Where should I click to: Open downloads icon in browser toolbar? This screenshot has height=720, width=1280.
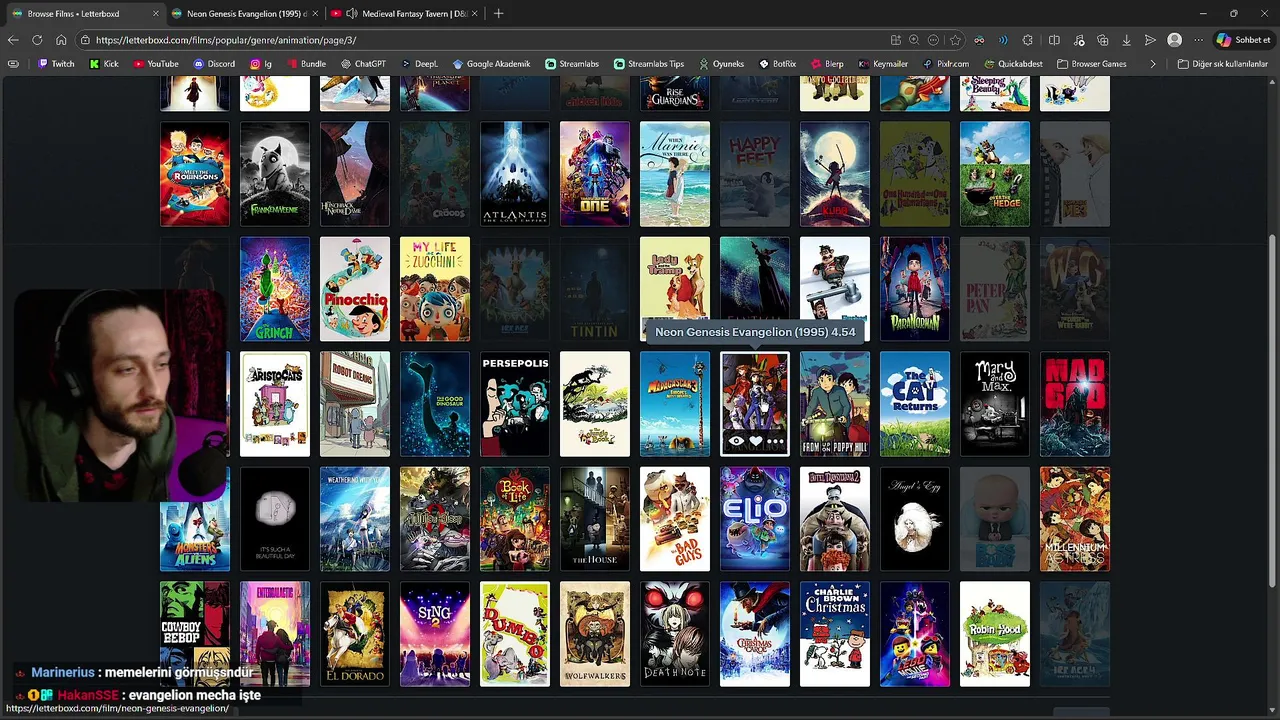(1126, 40)
